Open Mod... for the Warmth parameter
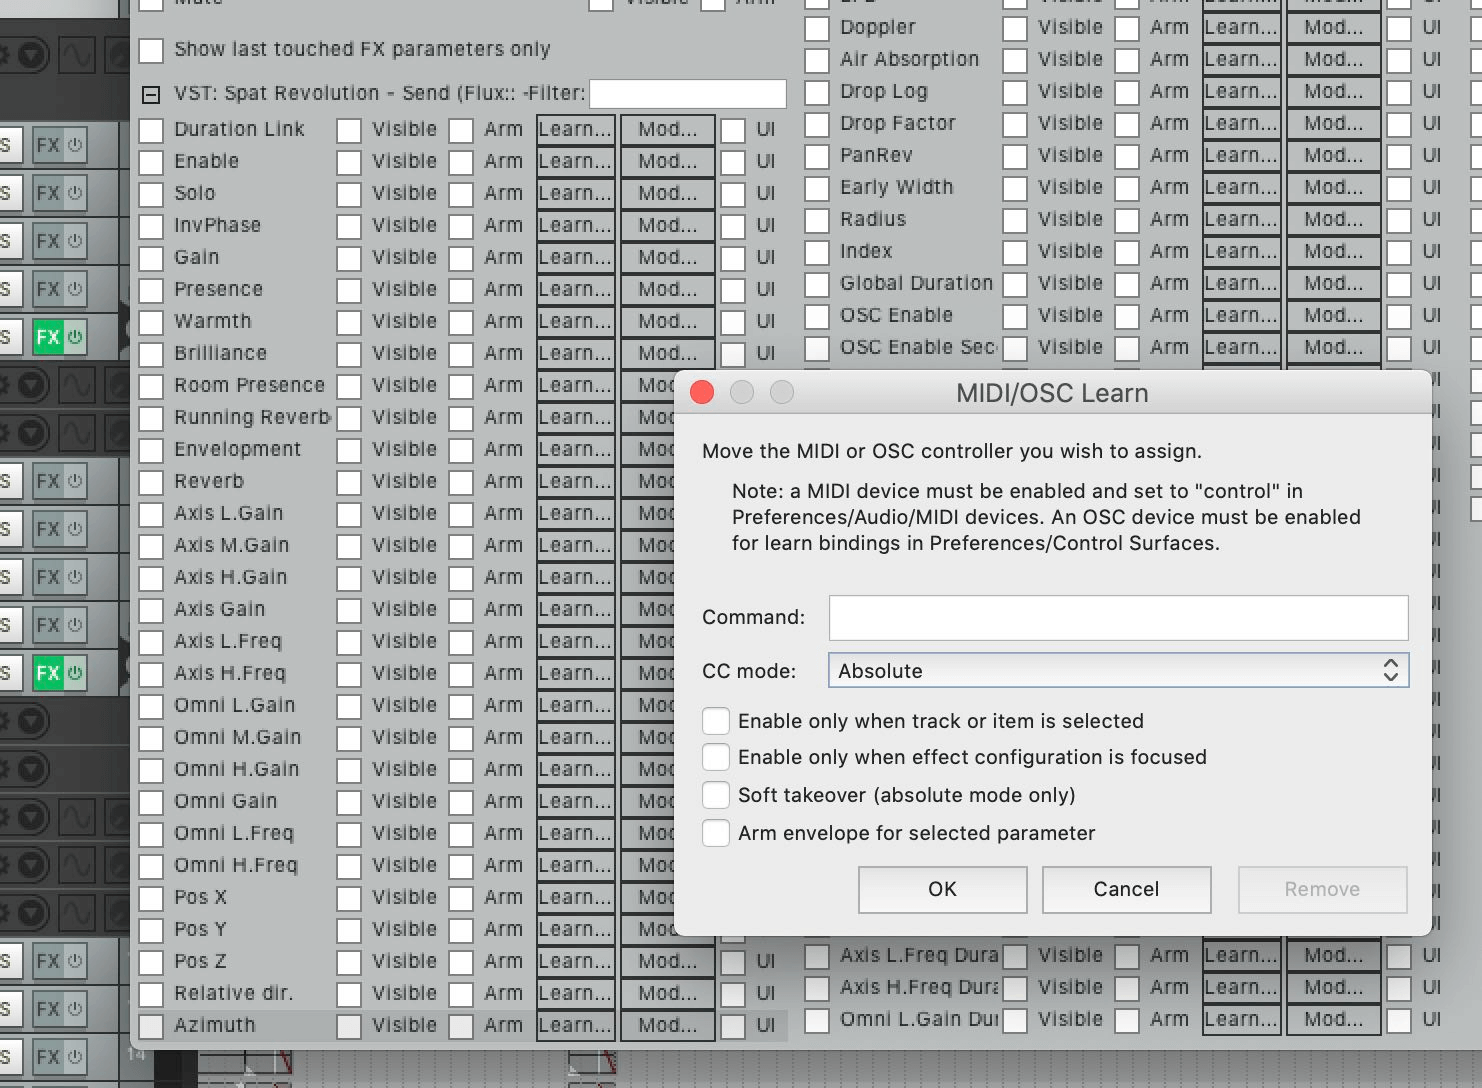This screenshot has width=1482, height=1088. [x=667, y=321]
